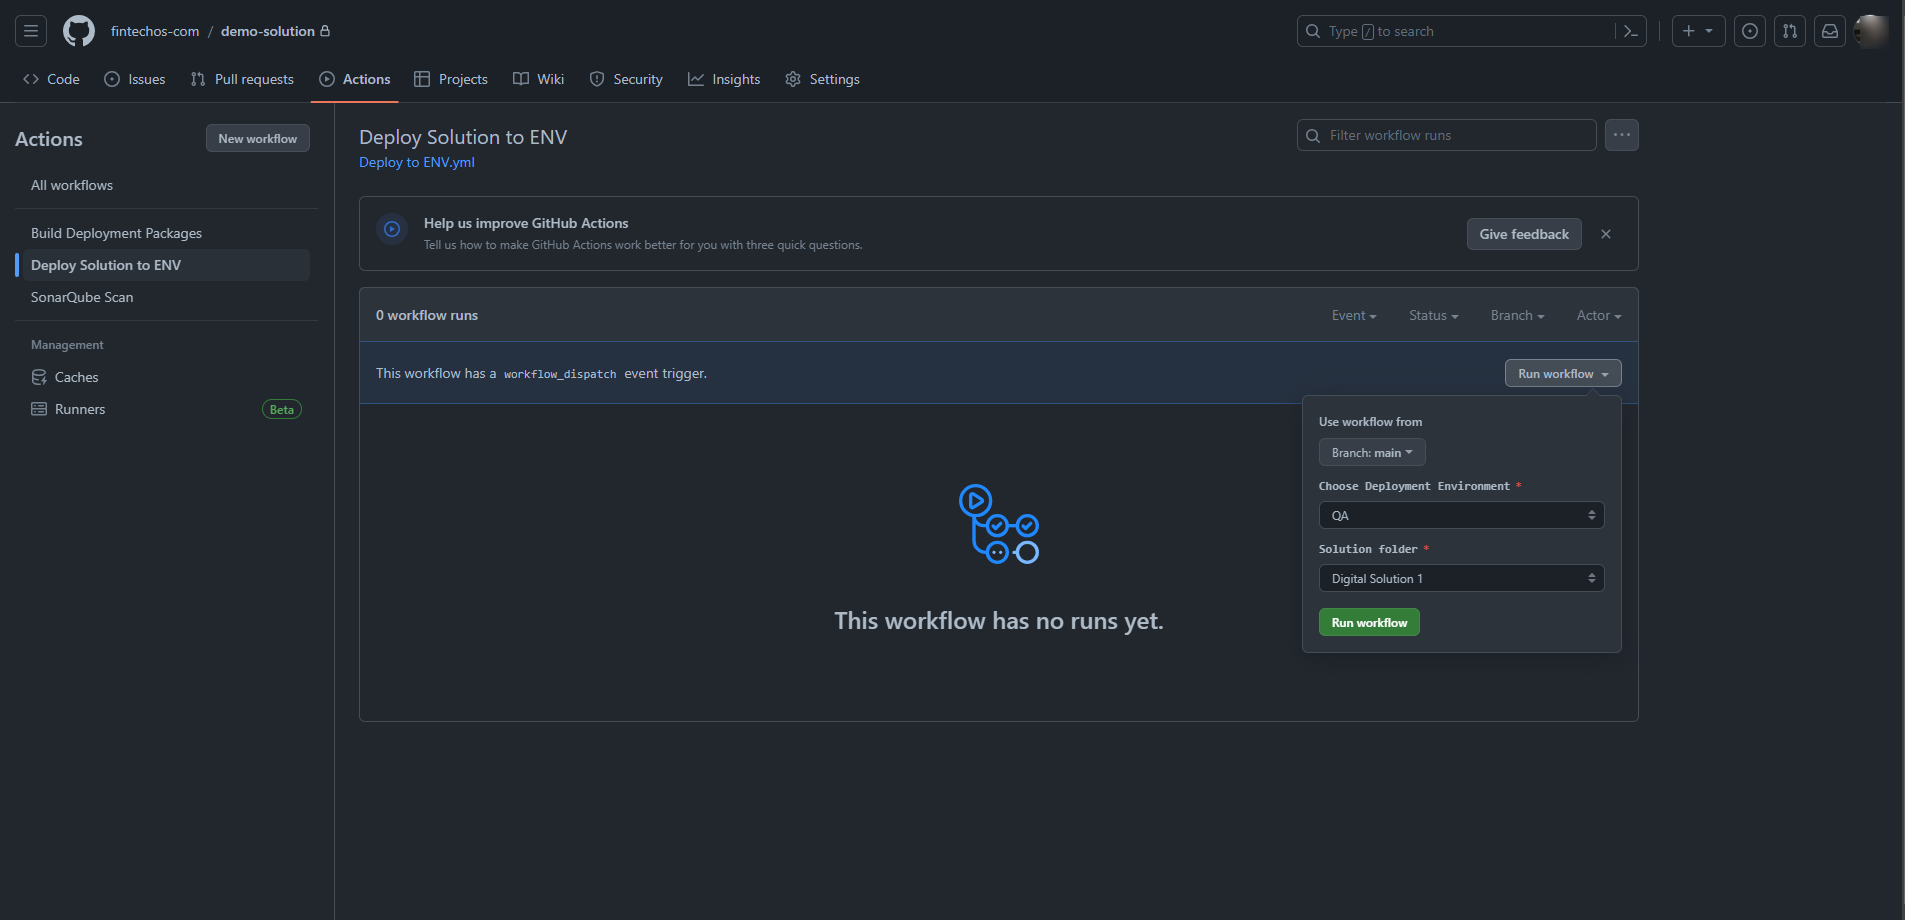Expand the Branch: main selector

click(1371, 453)
